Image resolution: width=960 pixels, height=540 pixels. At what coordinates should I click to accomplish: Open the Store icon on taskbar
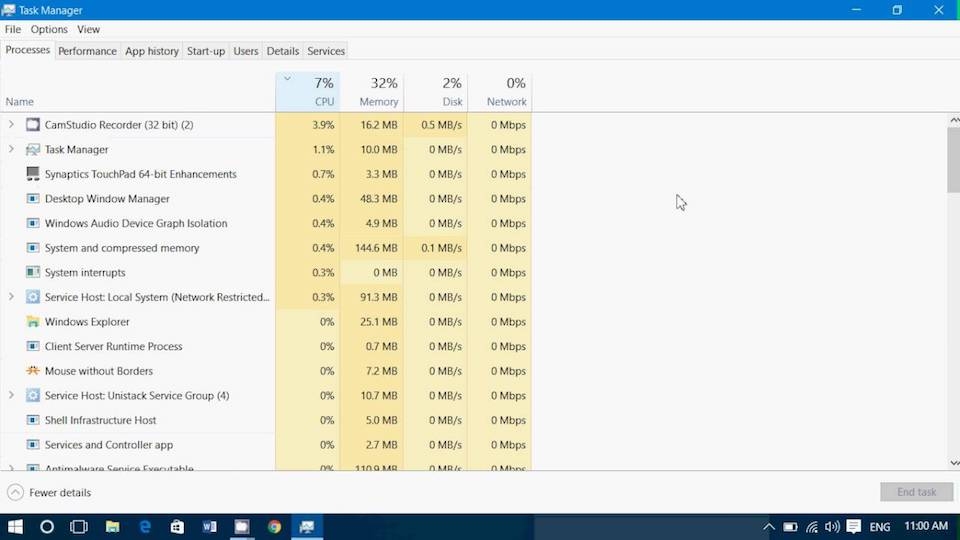(x=177, y=527)
